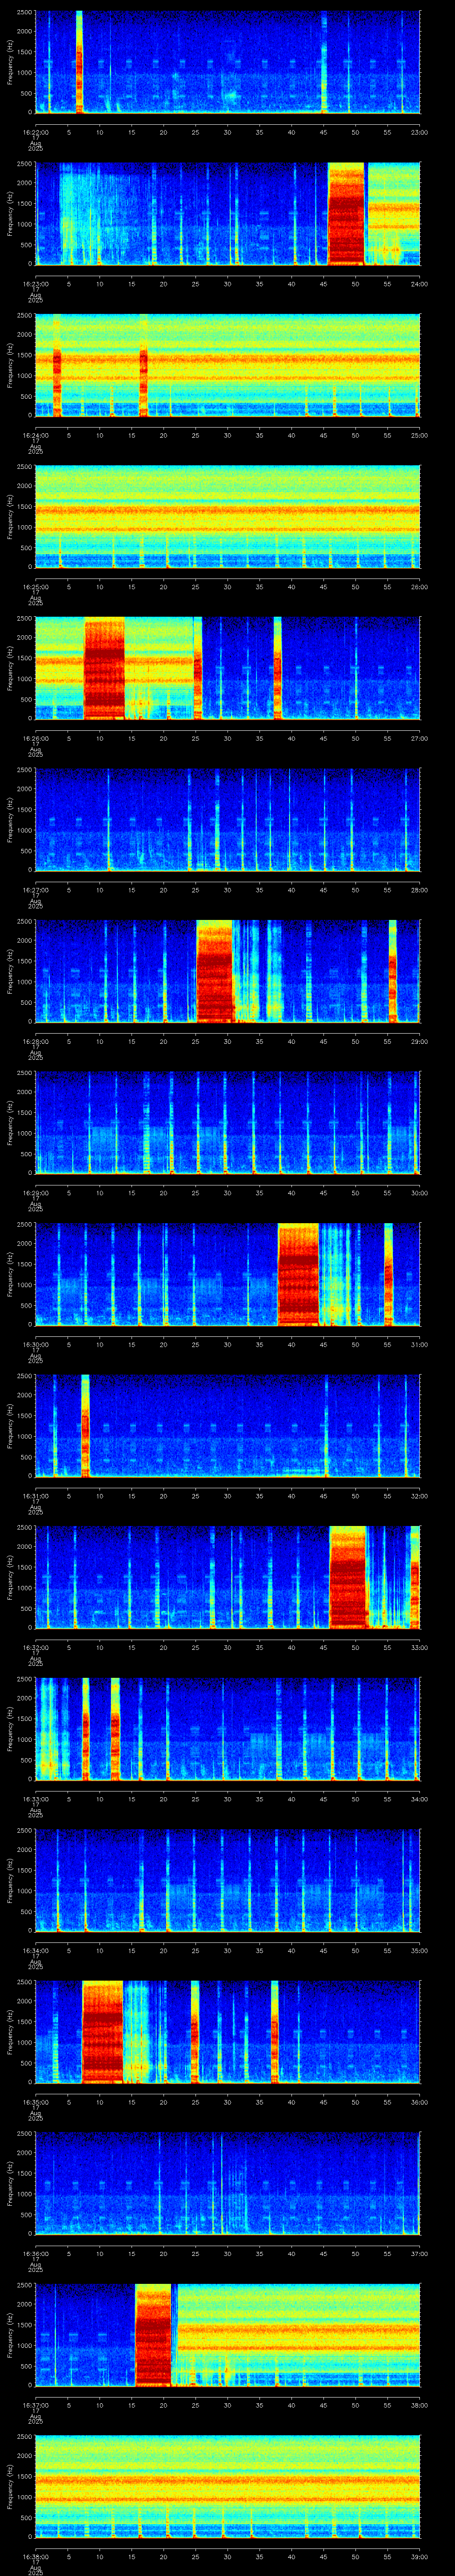Click the spectrogram panel starting at 16:38:00
This screenshot has width=455, height=2576.
228,2486
